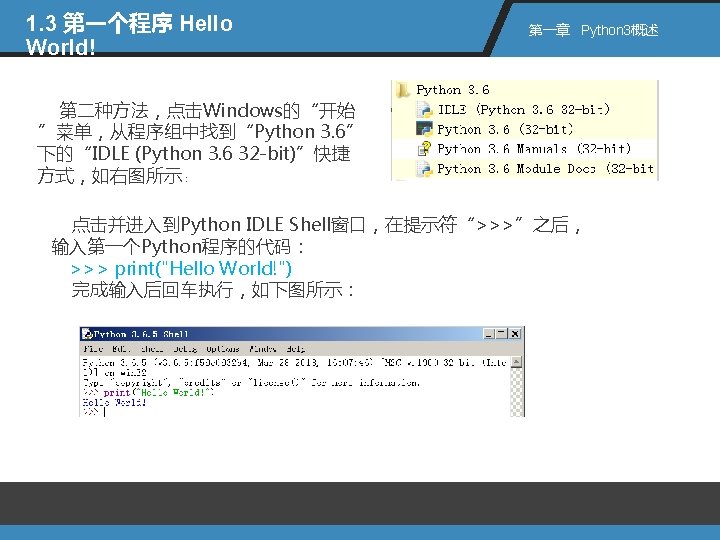Click the line "输入第一个Python程序的代码"
The height and width of the screenshot is (540, 720).
(177, 247)
